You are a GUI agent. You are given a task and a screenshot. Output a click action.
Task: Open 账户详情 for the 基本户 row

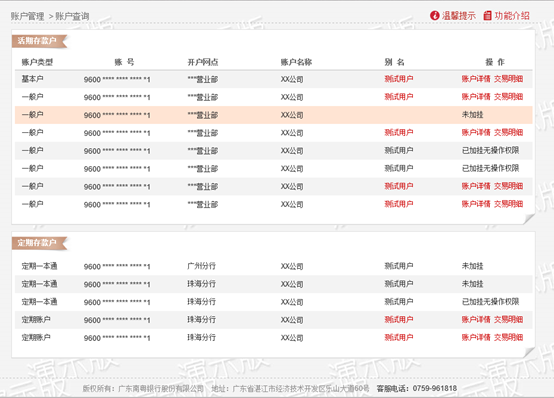476,79
